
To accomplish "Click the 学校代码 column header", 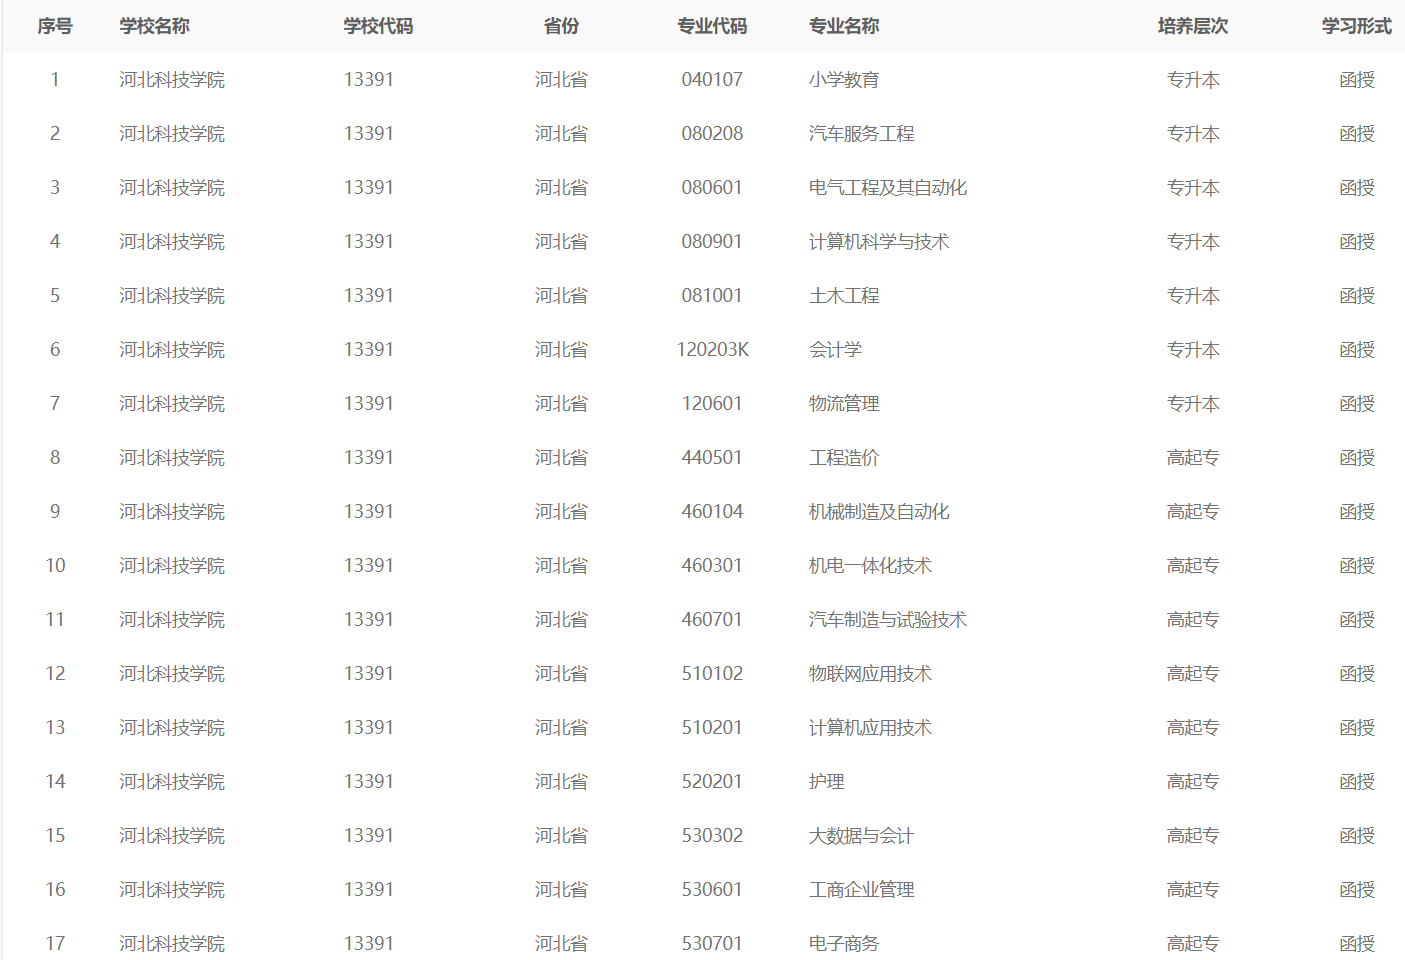I will [x=378, y=26].
